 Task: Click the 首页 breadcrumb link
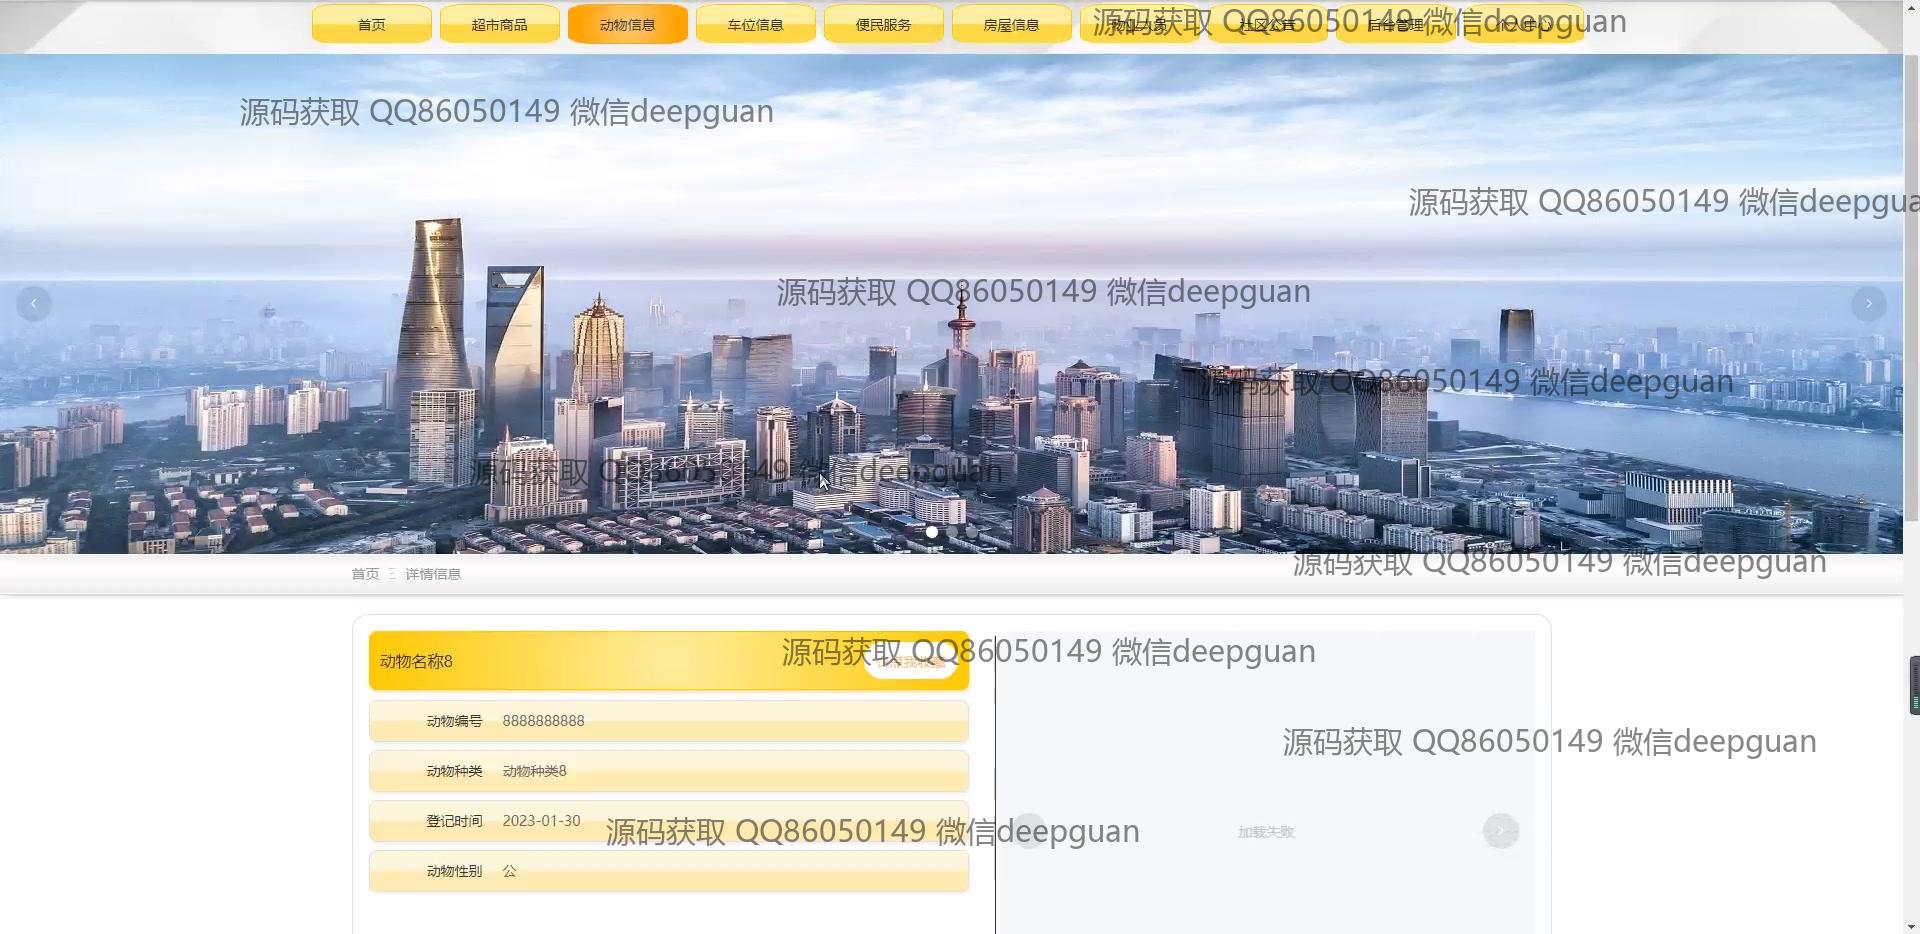[x=365, y=574]
